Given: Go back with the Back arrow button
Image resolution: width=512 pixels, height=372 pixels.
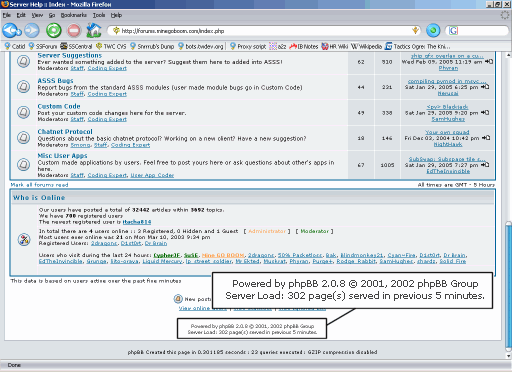Looking at the screenshot, I should click(12, 31).
